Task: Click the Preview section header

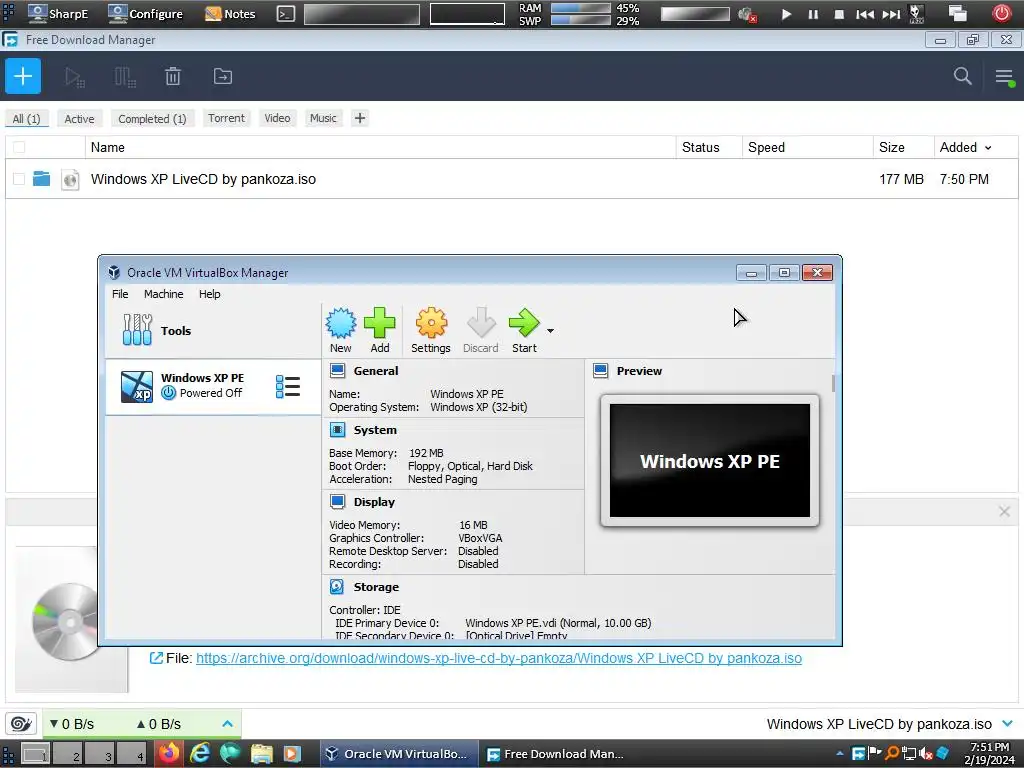Action: click(639, 371)
